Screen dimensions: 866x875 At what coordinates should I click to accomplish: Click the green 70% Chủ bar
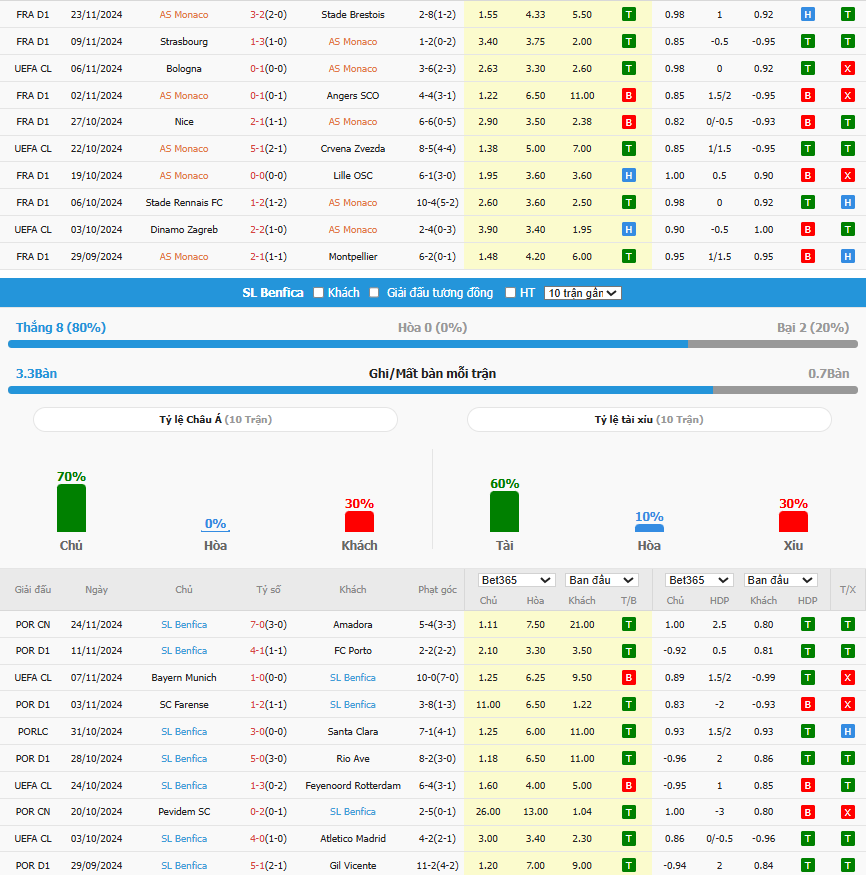click(71, 508)
